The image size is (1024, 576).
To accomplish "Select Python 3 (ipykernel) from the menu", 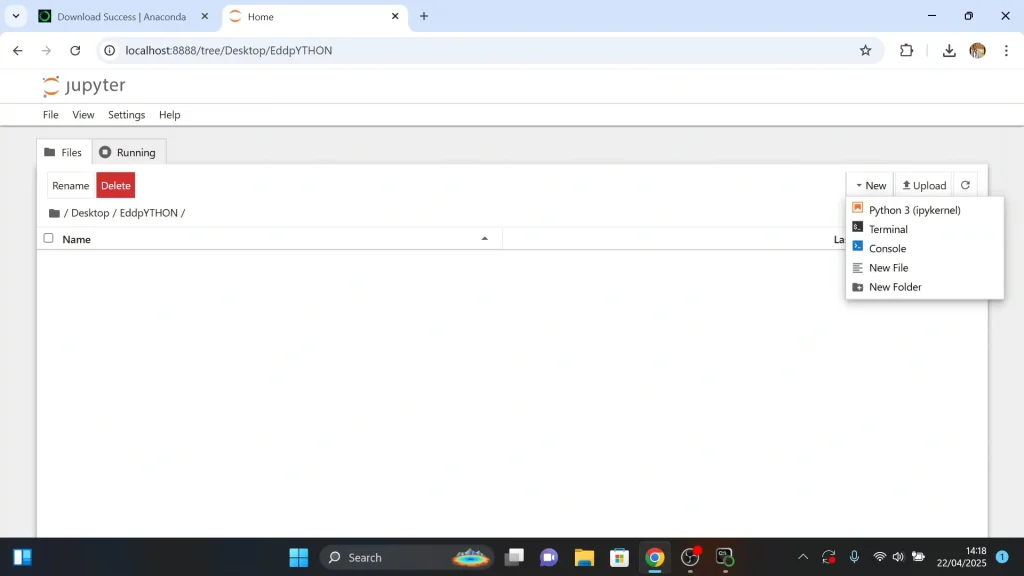I will 914,210.
